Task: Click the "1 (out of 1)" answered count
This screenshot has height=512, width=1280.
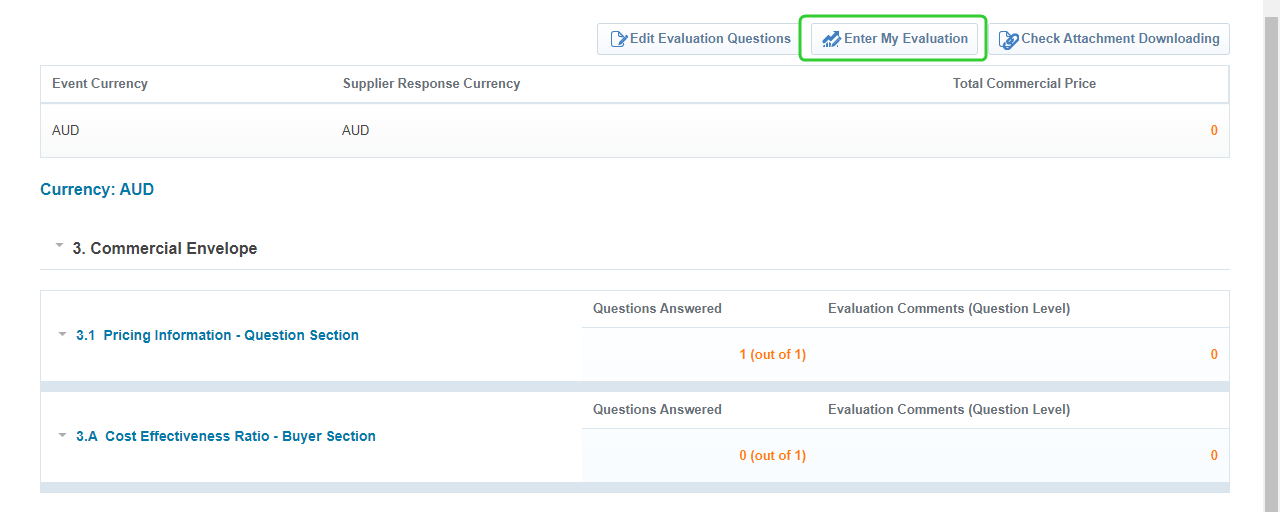Action: click(x=772, y=354)
